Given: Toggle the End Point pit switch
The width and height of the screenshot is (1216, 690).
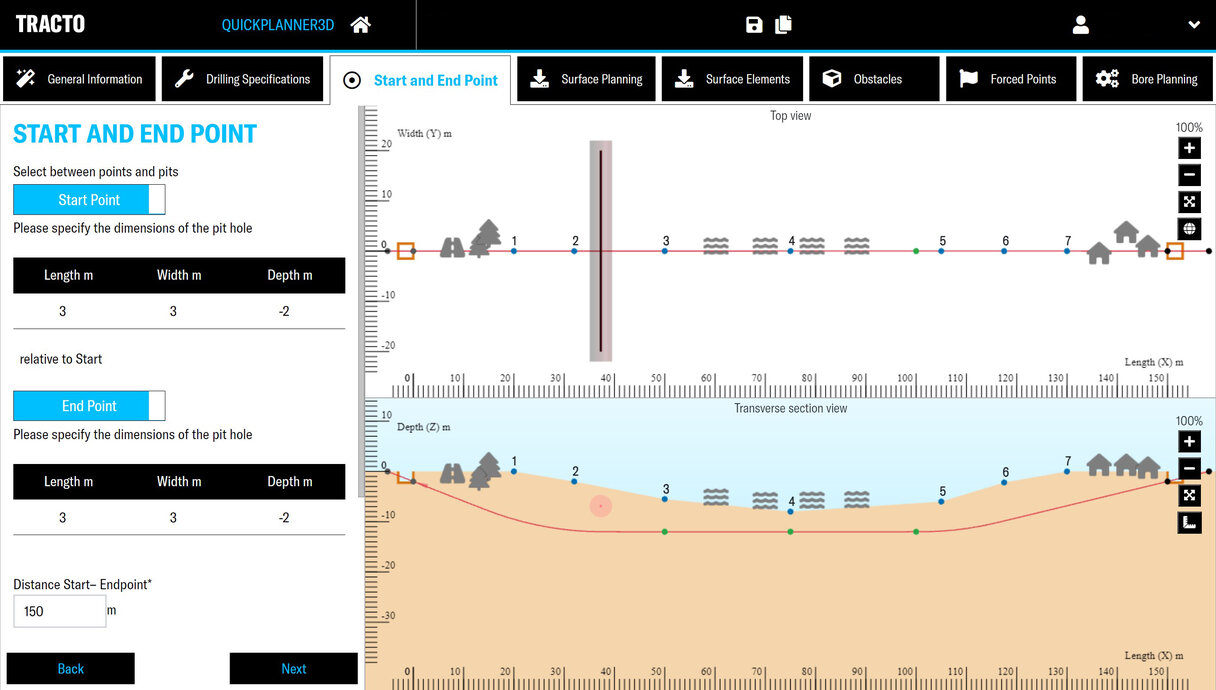Looking at the screenshot, I should click(x=89, y=406).
